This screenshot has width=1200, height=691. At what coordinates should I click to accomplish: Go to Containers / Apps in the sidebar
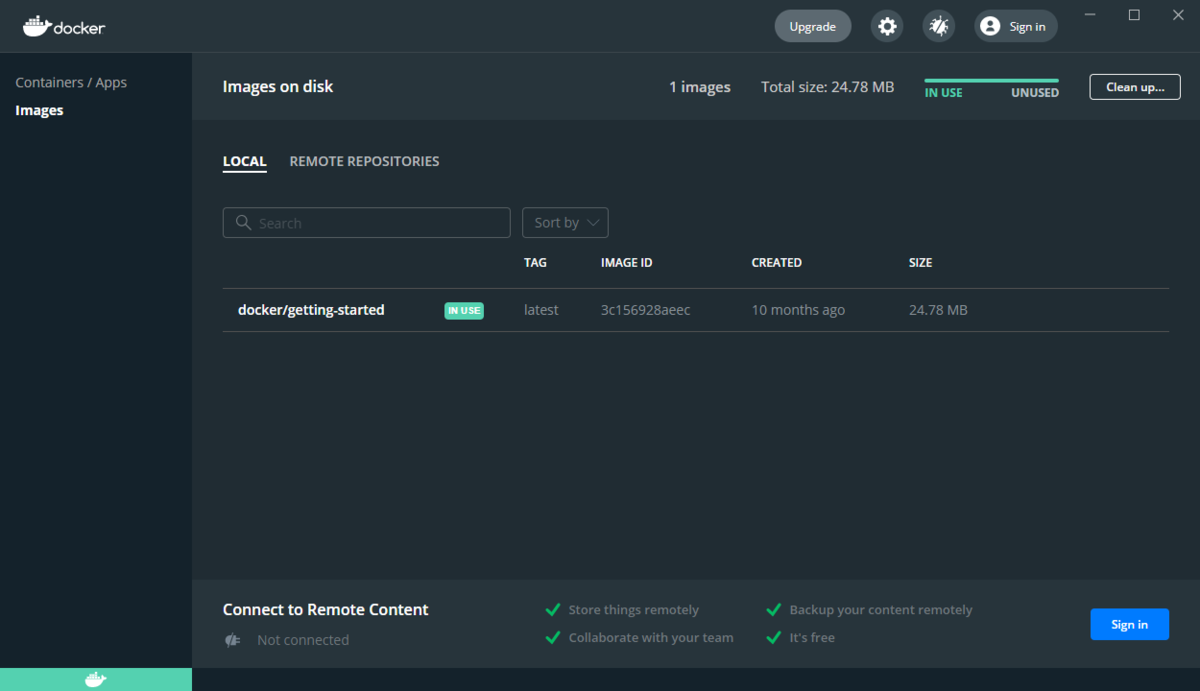click(x=71, y=82)
